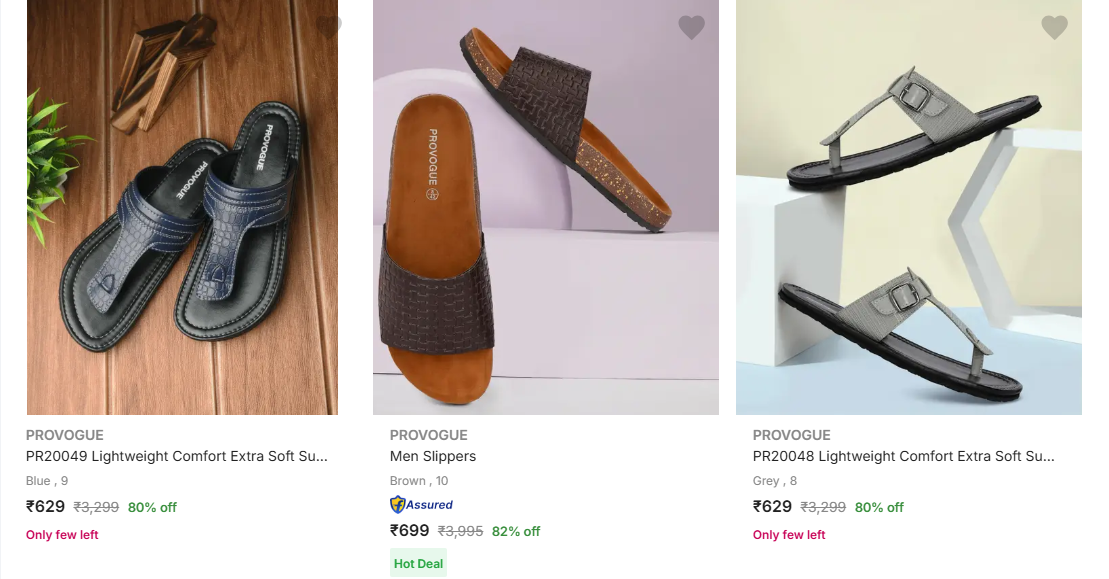Image resolution: width=1109 pixels, height=579 pixels.
Task: Click the Blue, 9 color and size text
Action: [x=47, y=481]
